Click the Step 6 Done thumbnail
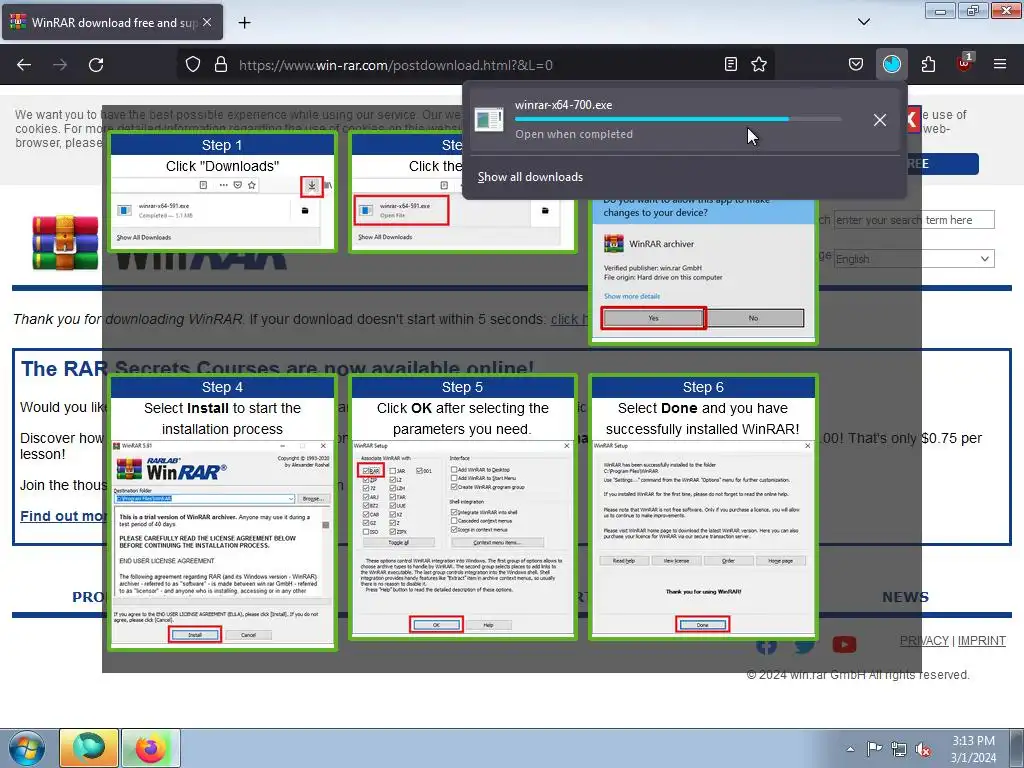Screen dimensions: 1024x768 [703, 507]
